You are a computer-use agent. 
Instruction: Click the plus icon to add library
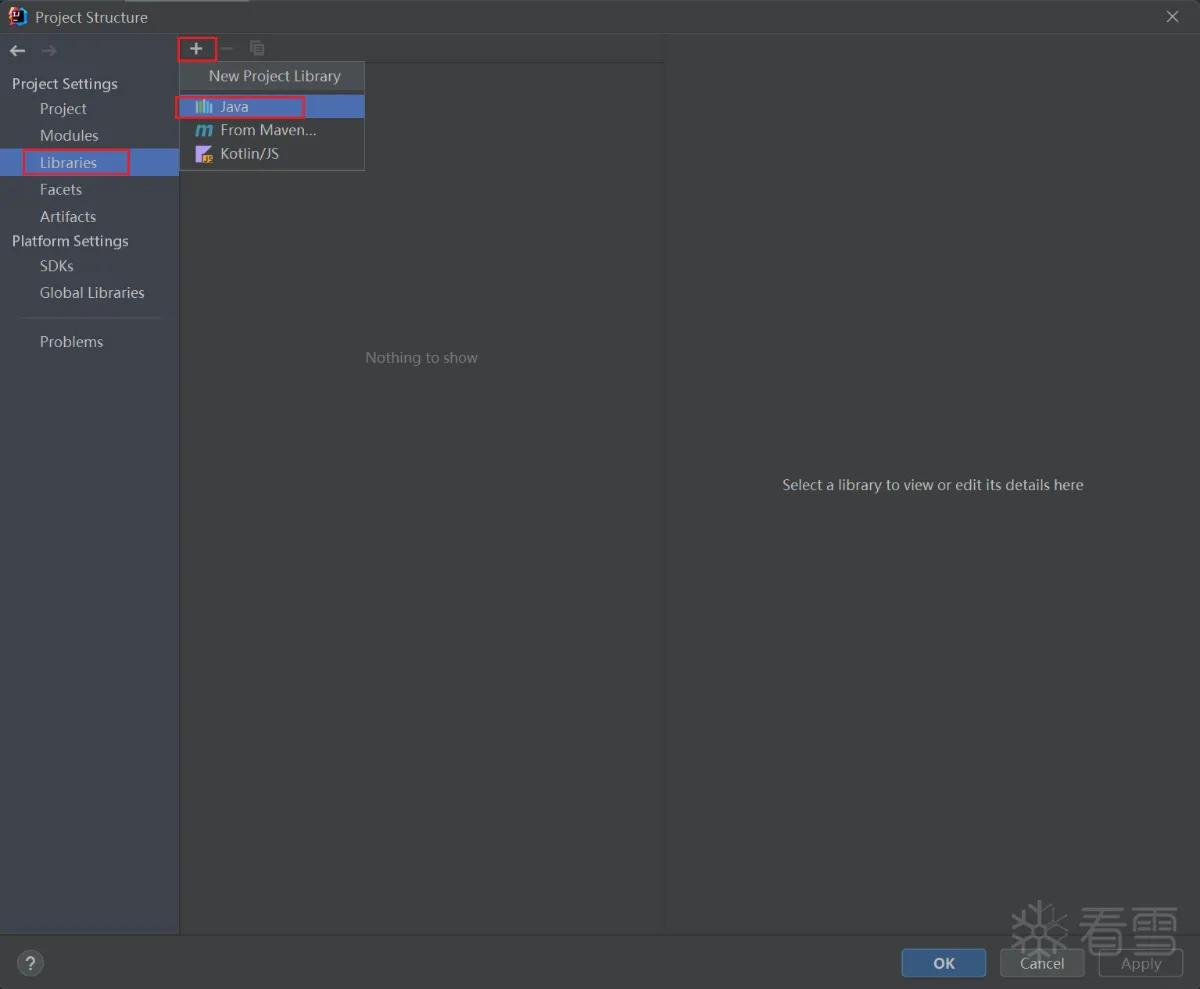(196, 48)
